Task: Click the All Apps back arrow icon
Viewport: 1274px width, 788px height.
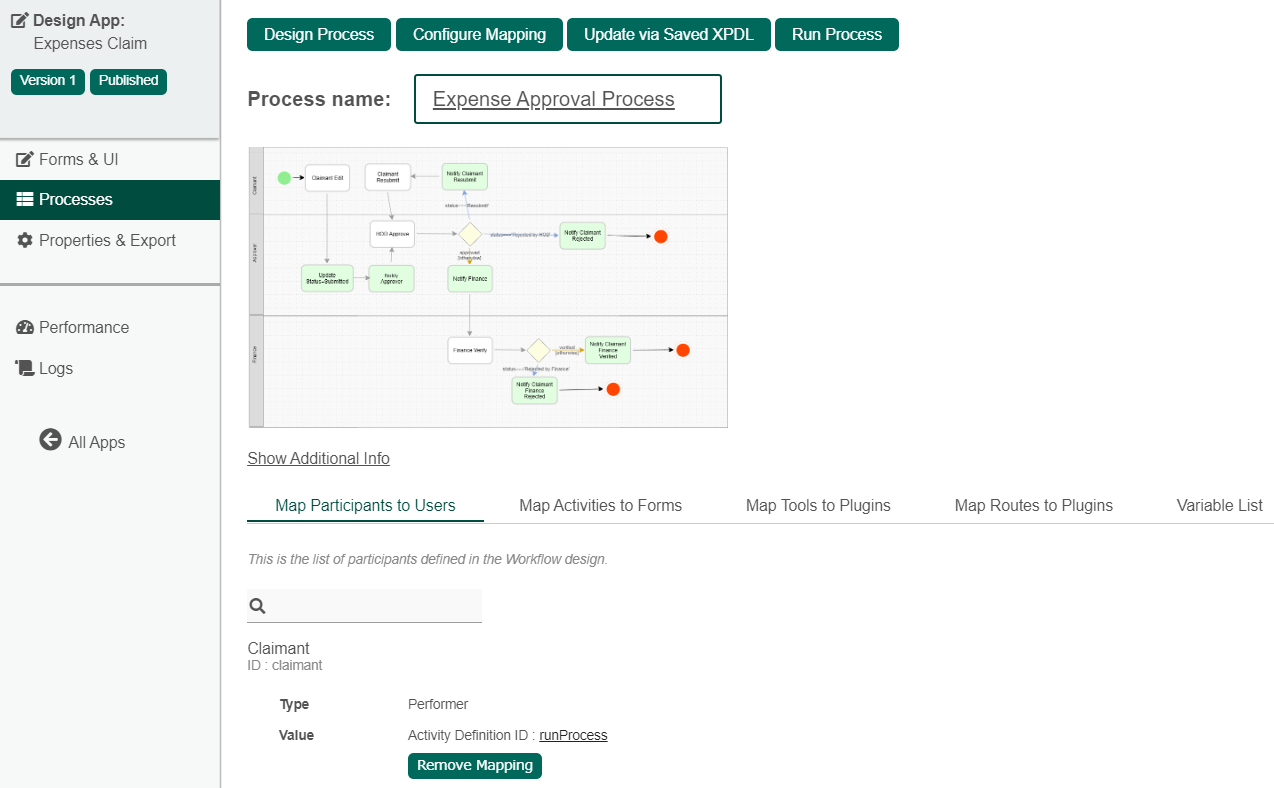Action: click(x=50, y=440)
